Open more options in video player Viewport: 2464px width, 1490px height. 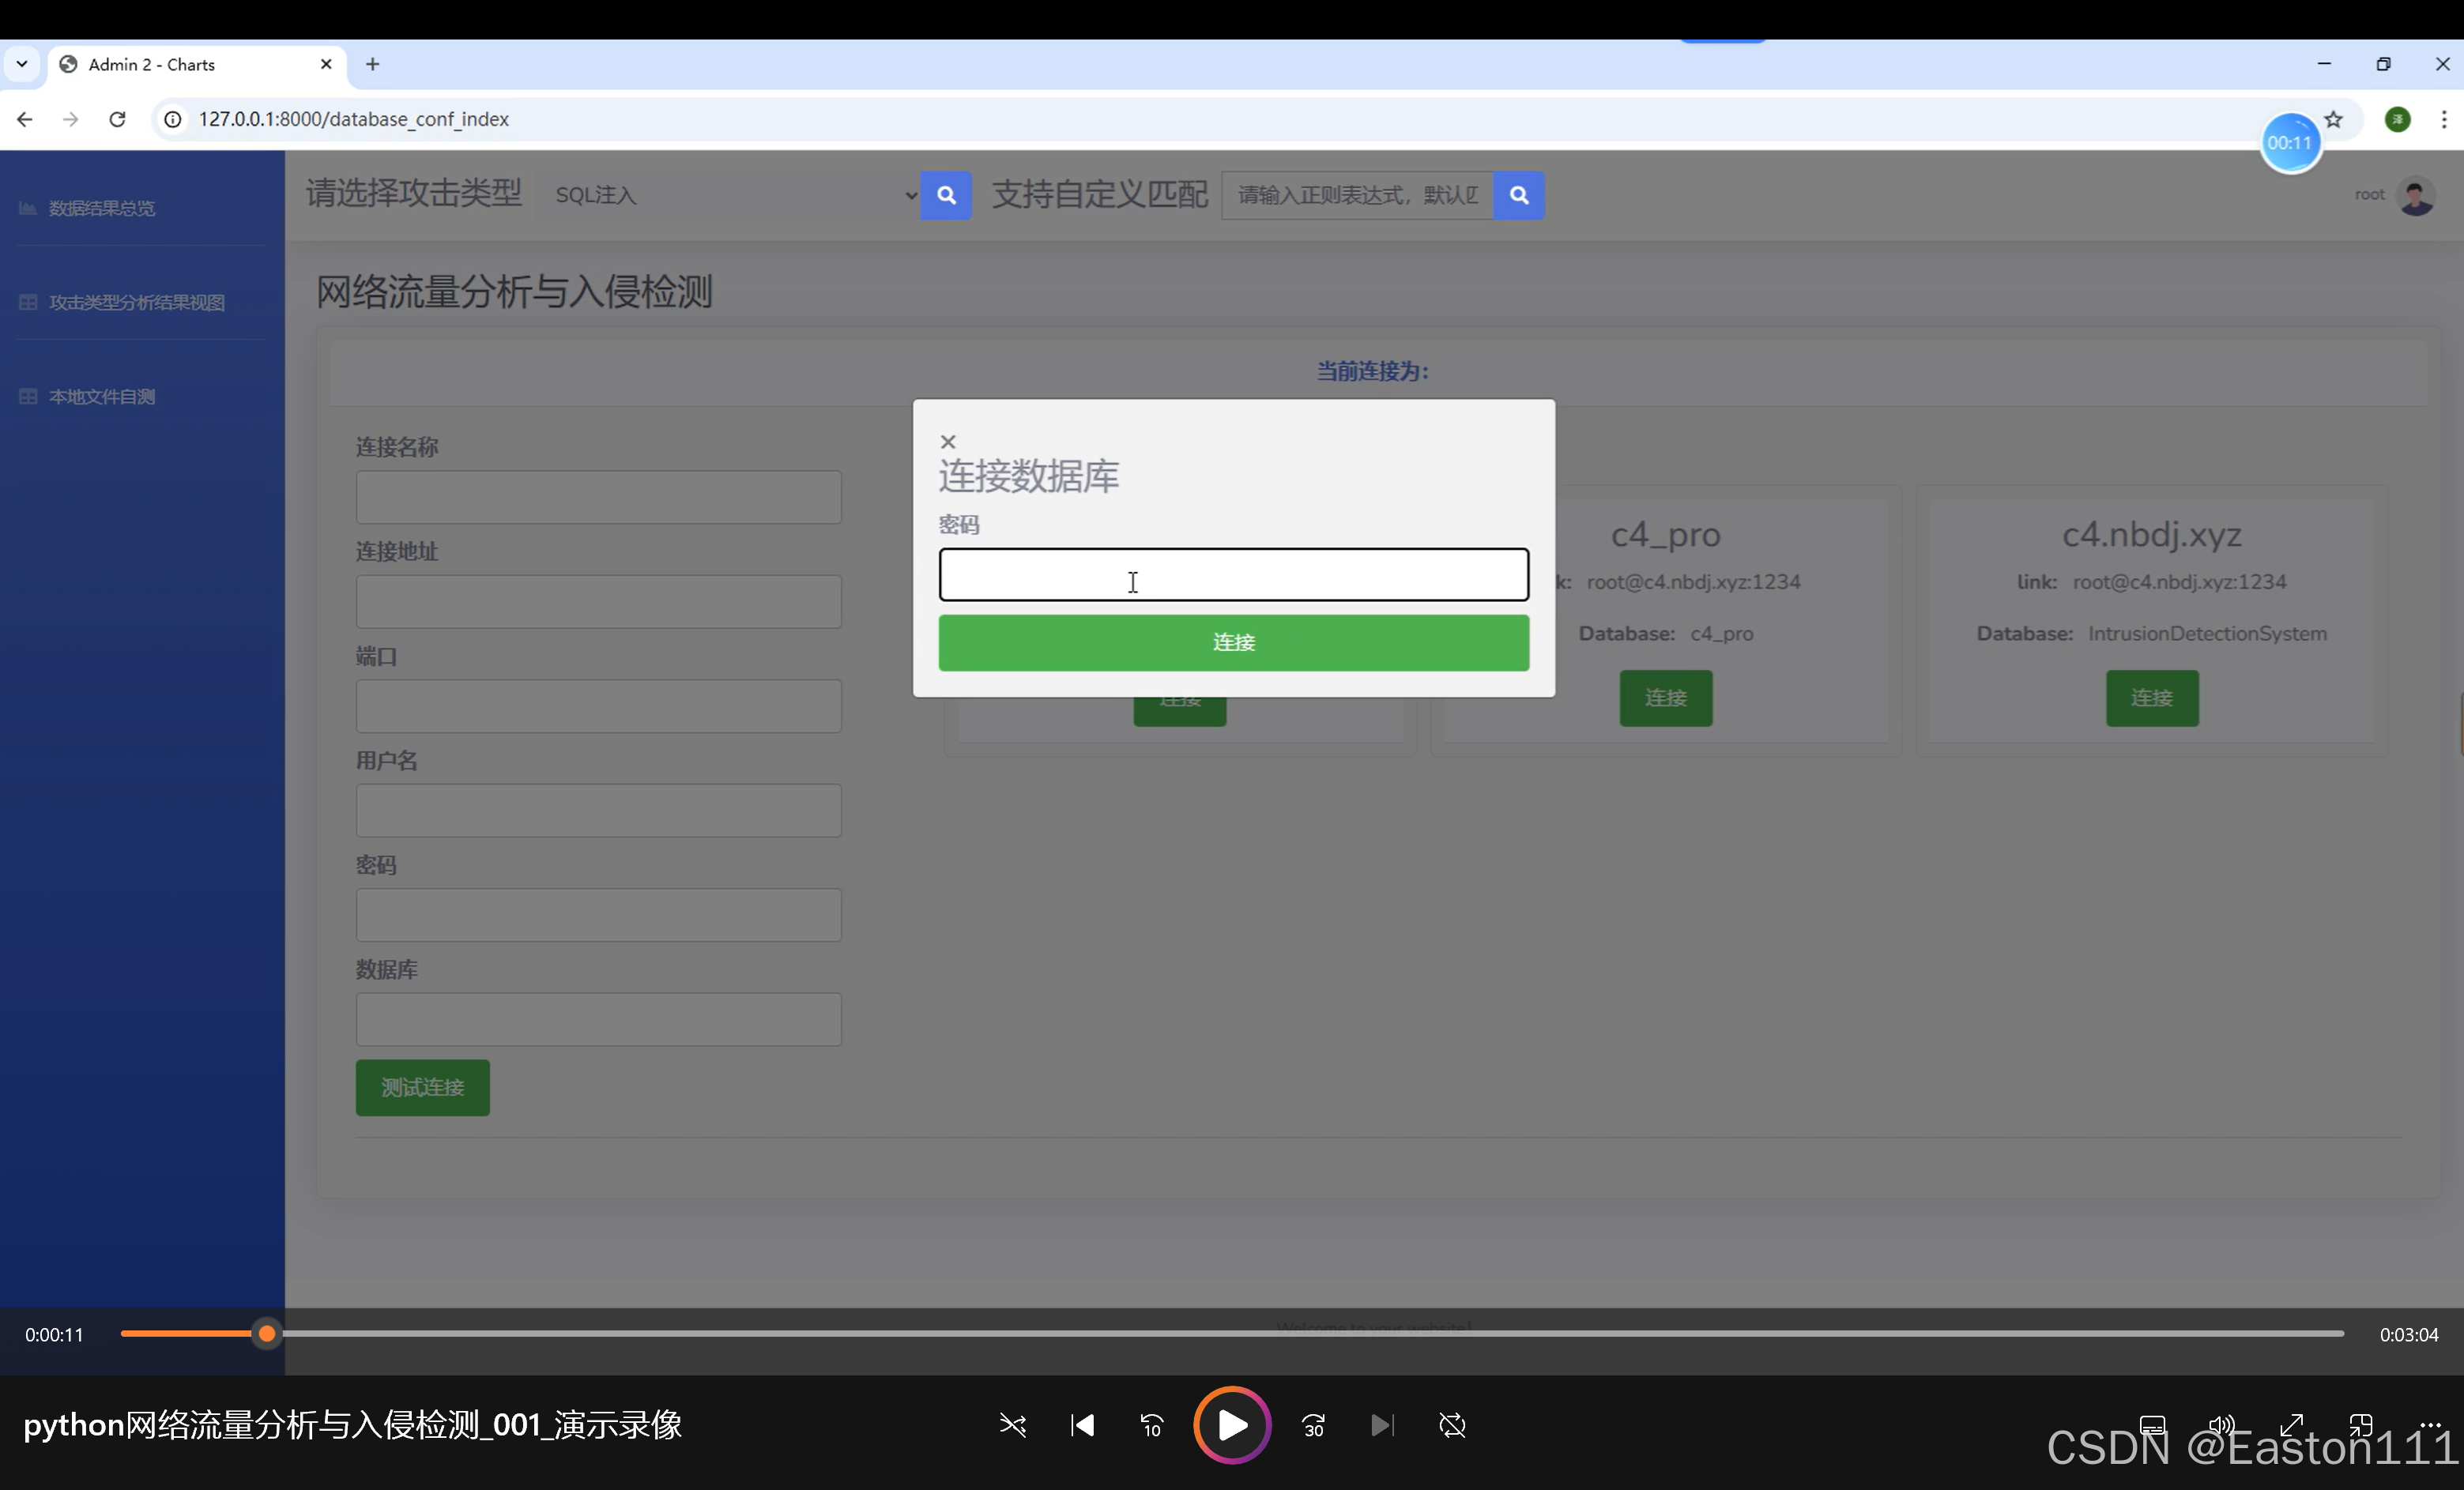pos(2430,1425)
